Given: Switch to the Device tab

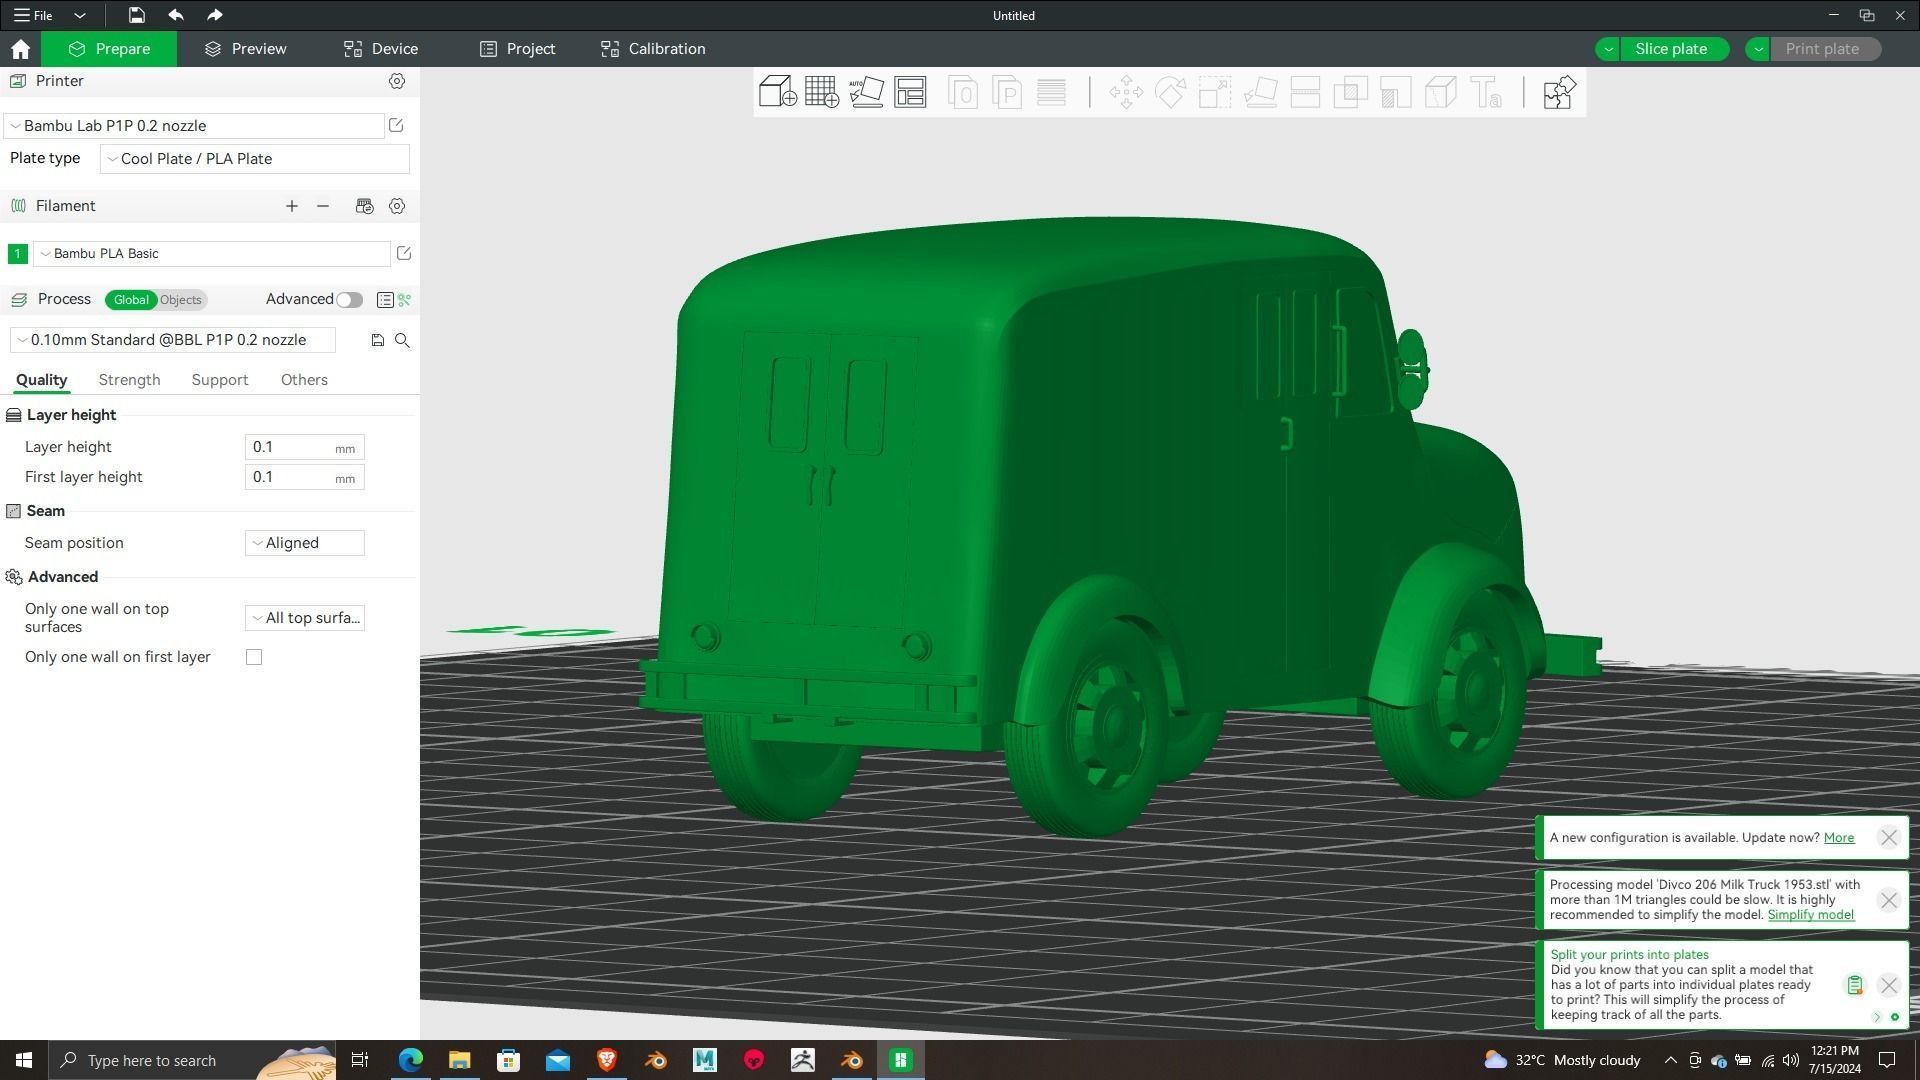Looking at the screenshot, I should click(381, 49).
